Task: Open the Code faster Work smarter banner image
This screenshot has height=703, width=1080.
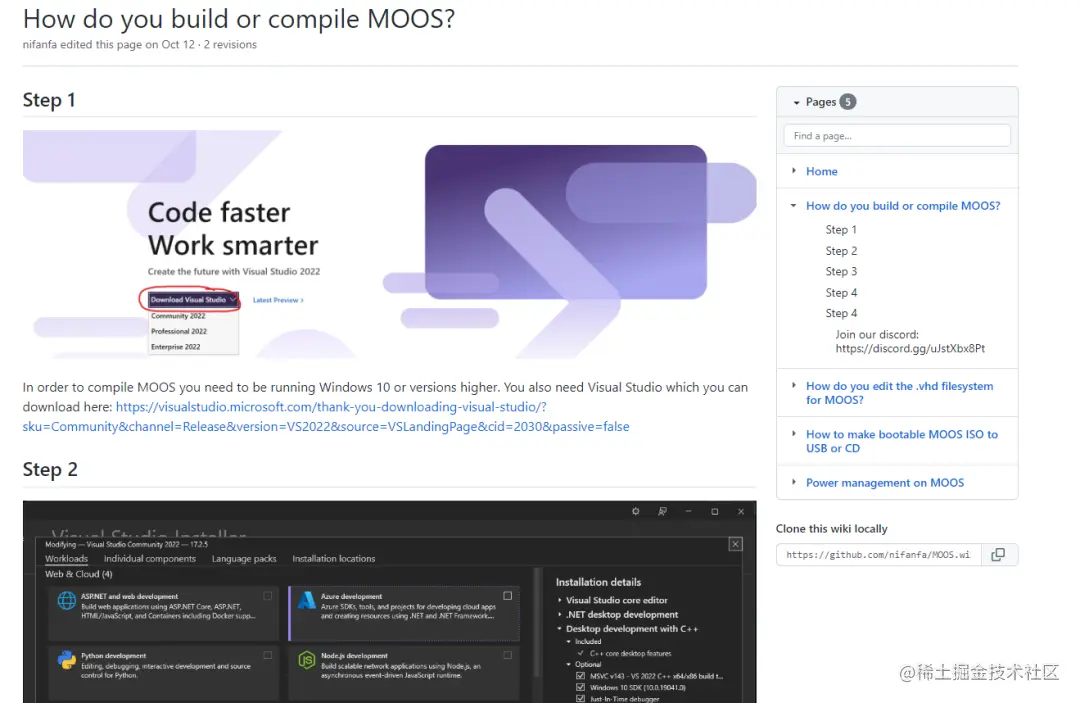Action: tap(389, 244)
